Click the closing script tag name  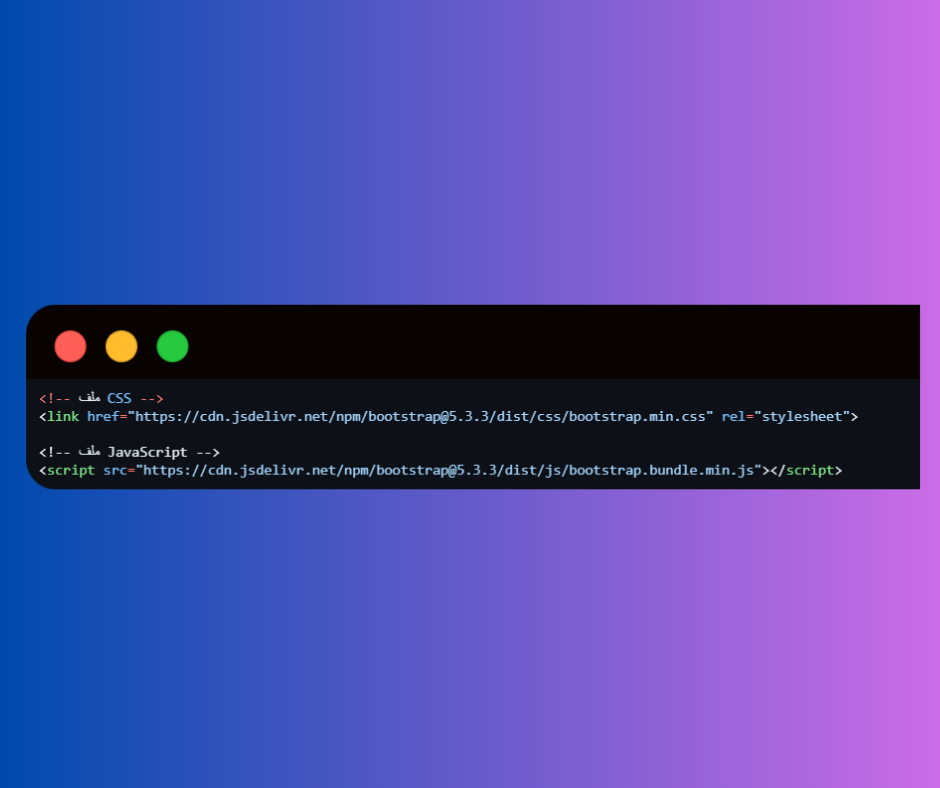click(810, 470)
